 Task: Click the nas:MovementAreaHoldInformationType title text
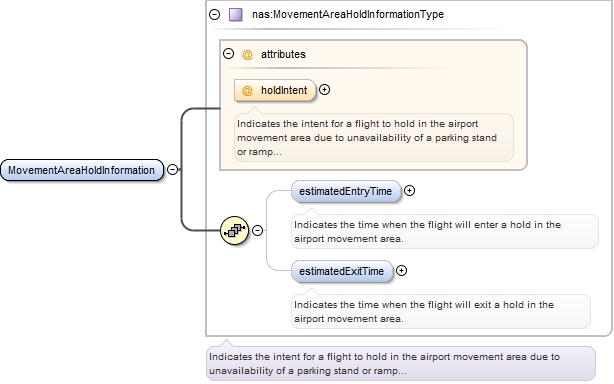coord(348,14)
